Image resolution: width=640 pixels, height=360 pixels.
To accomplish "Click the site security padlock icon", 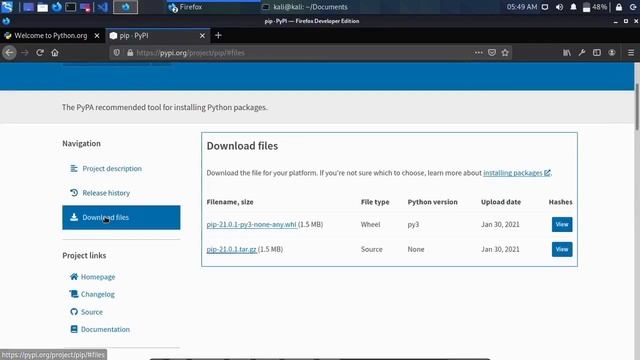I will pos(130,53).
